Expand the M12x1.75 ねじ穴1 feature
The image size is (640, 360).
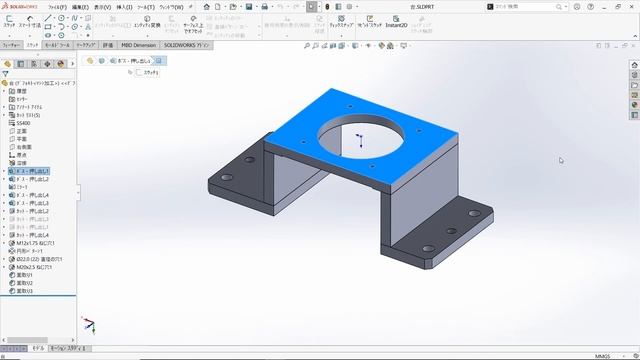[x=4, y=243]
